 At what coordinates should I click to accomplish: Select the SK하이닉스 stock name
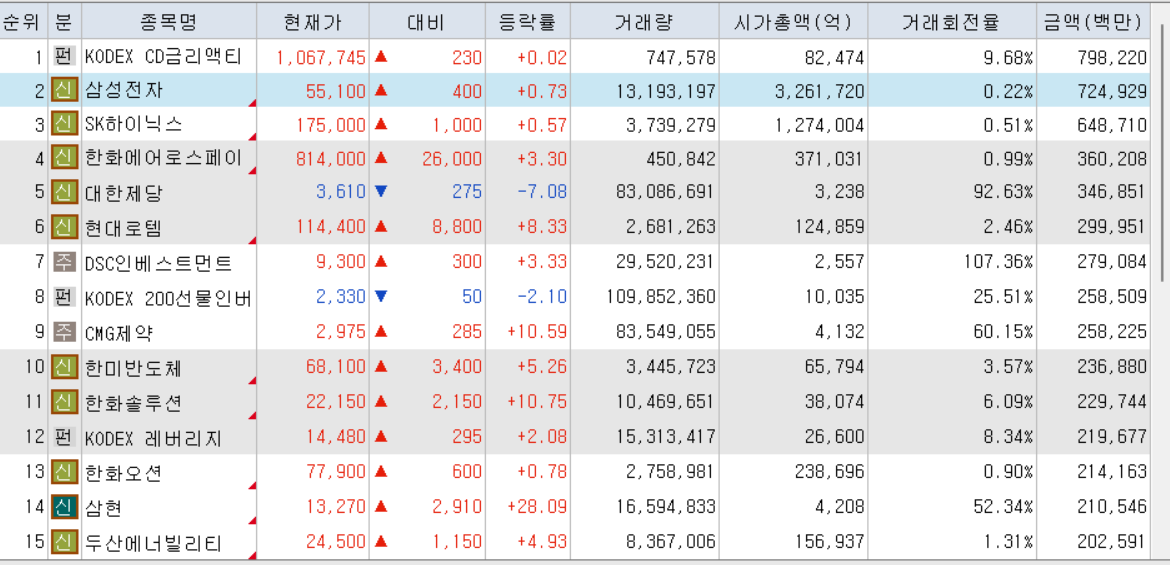134,125
